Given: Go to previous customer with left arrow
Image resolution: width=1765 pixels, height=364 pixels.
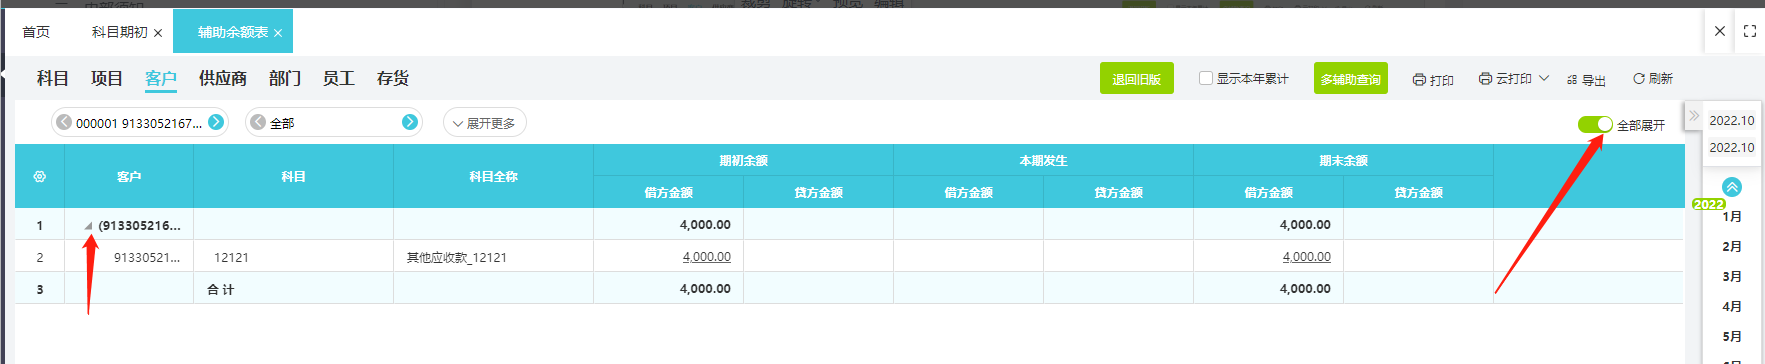Looking at the screenshot, I should [x=64, y=122].
